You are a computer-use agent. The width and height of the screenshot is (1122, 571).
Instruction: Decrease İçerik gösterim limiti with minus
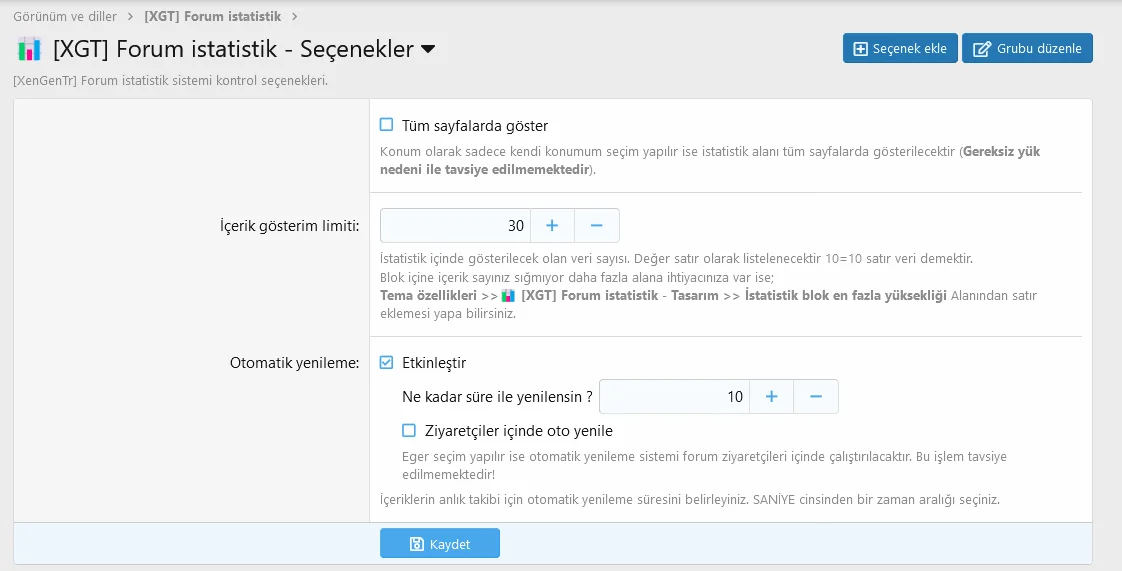click(x=596, y=226)
